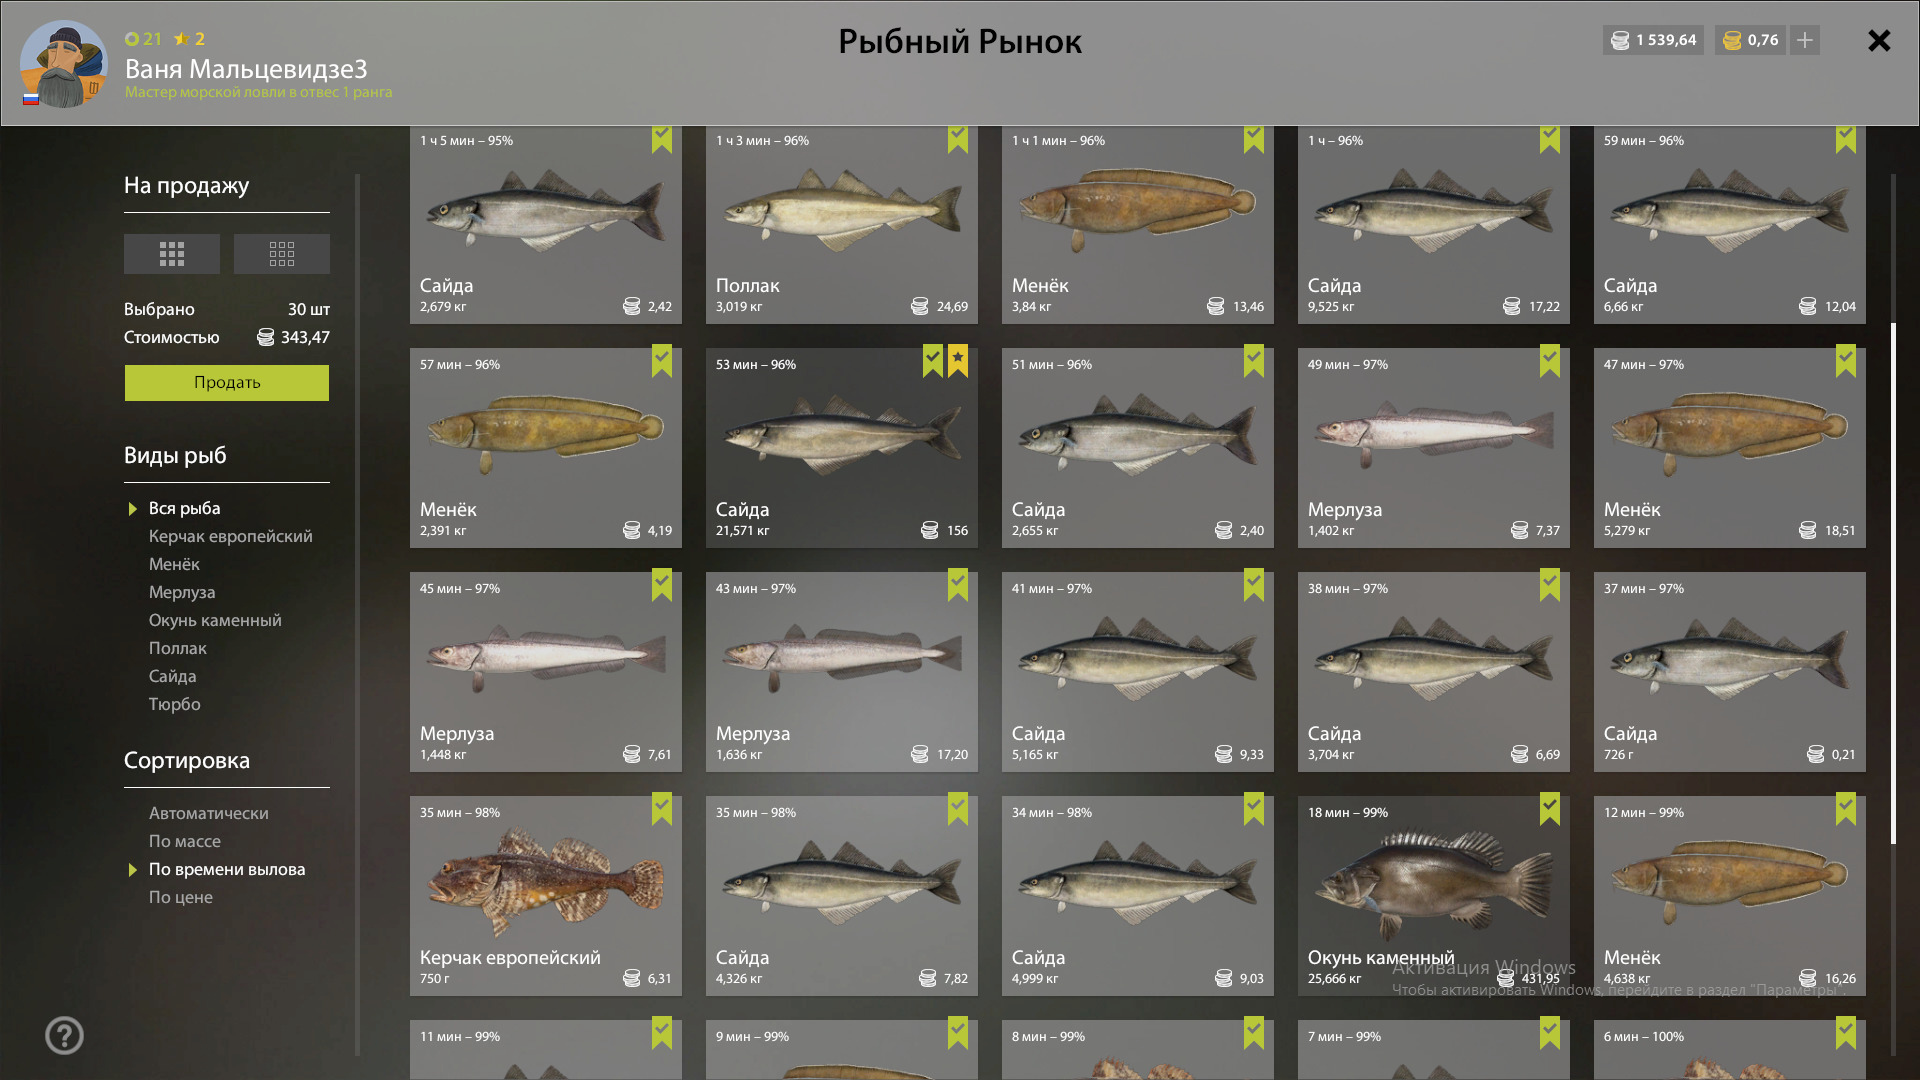Choose Автоматически sorting option
Image resolution: width=1920 pixels, height=1080 pixels.
[209, 813]
